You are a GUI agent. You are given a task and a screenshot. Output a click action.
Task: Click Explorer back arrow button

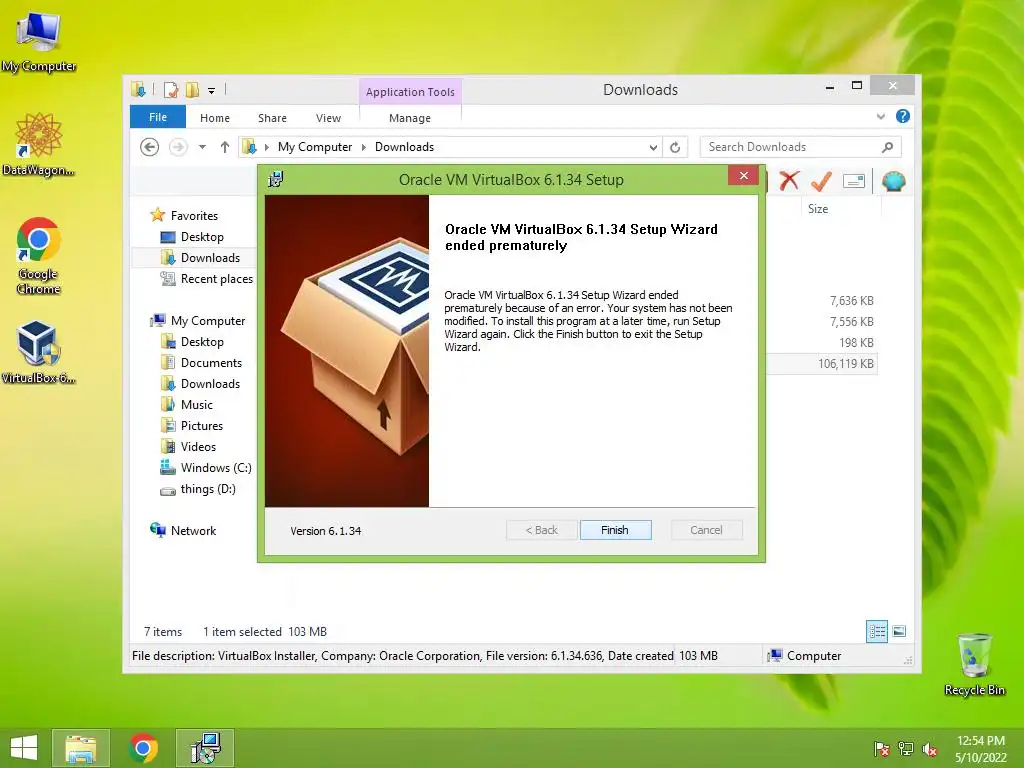(150, 147)
